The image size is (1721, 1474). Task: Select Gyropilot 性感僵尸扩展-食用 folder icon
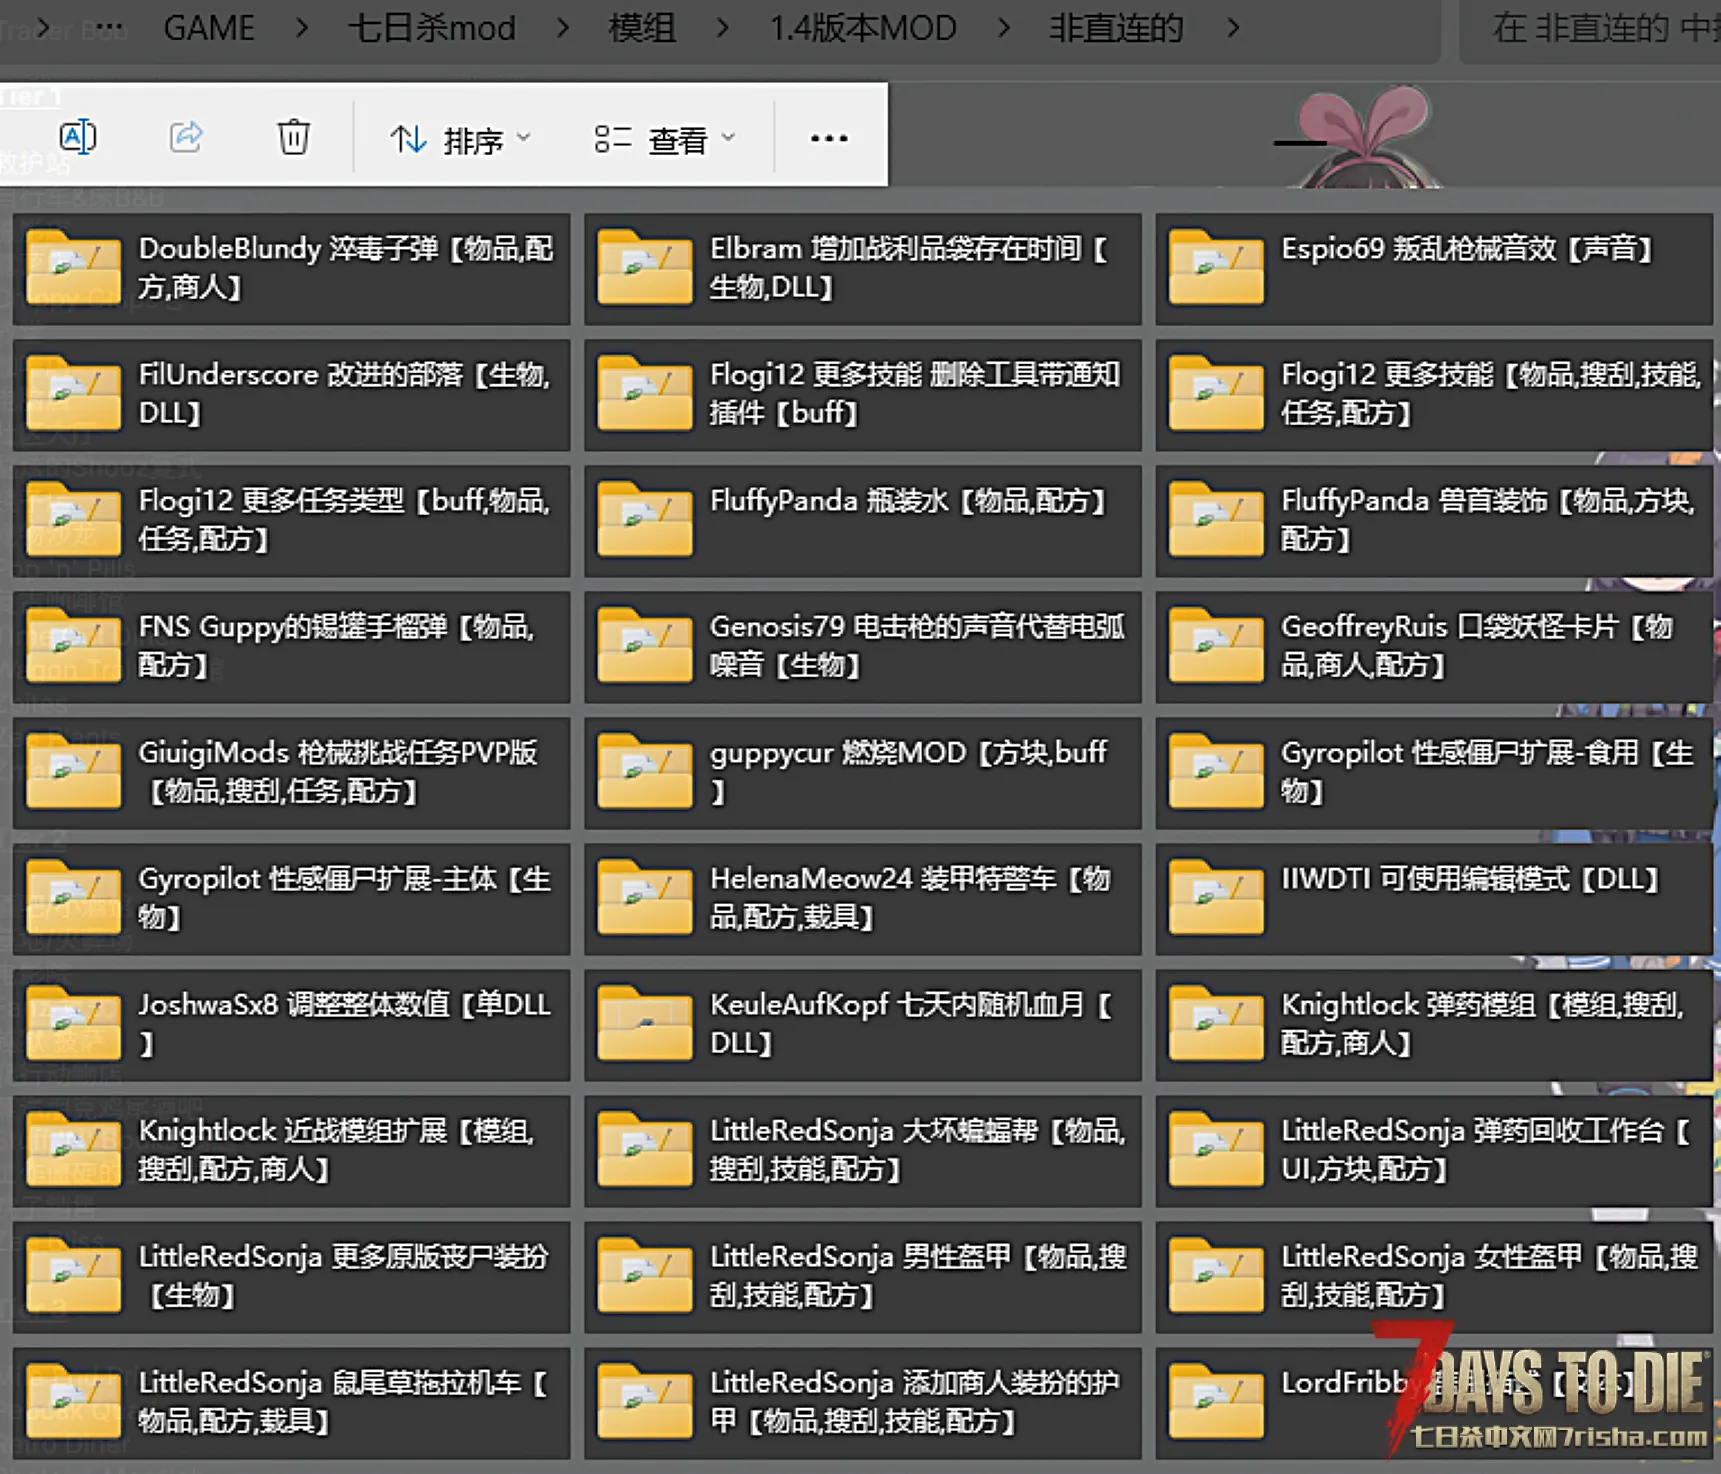point(1216,771)
